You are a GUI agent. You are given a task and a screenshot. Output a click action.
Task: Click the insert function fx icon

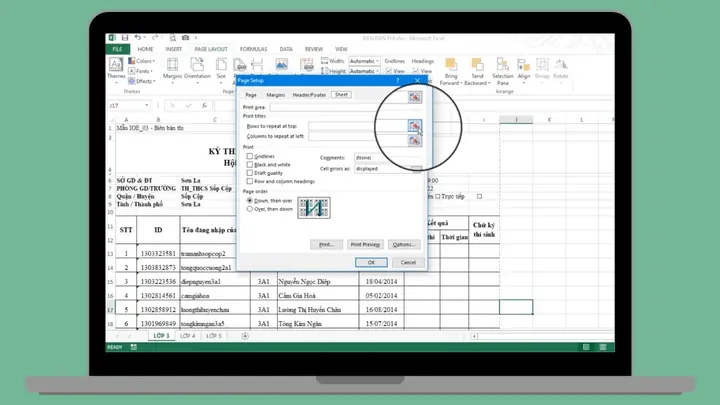(x=204, y=106)
